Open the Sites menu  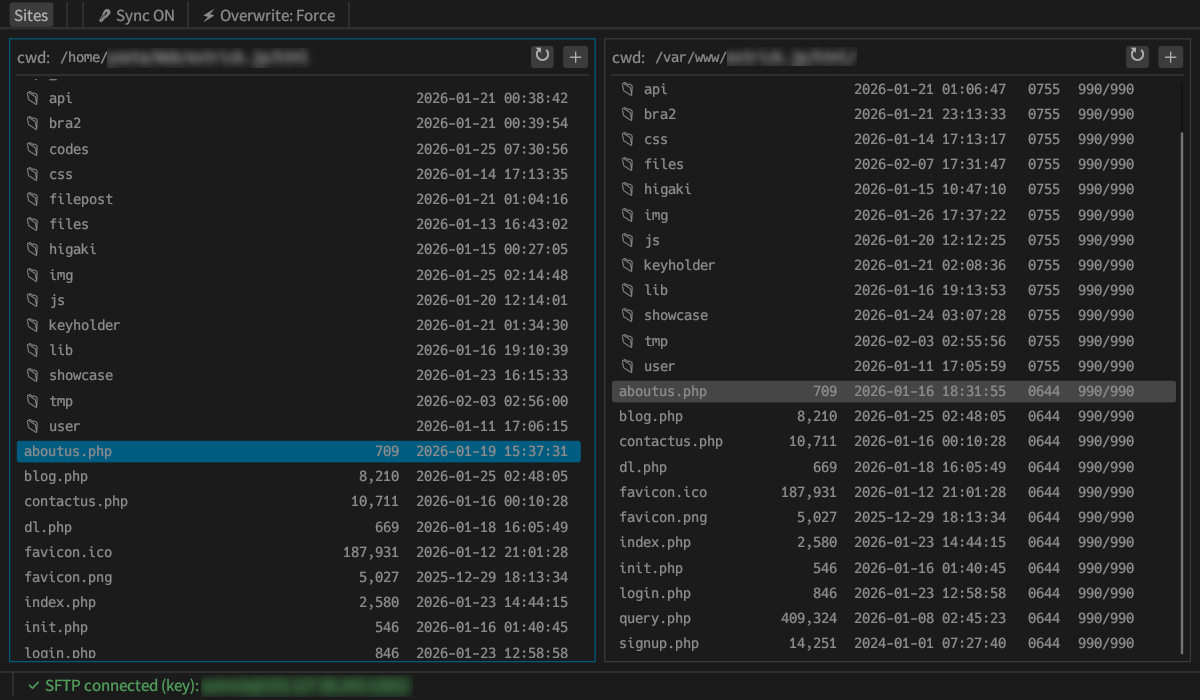coord(31,15)
